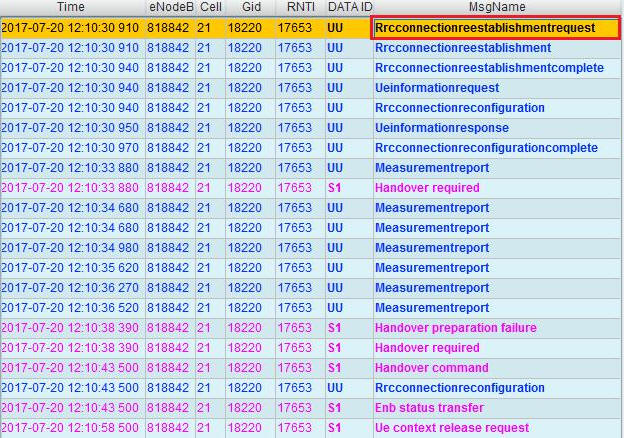Click the MsgName column header
The height and width of the screenshot is (438, 624).
click(x=496, y=7)
